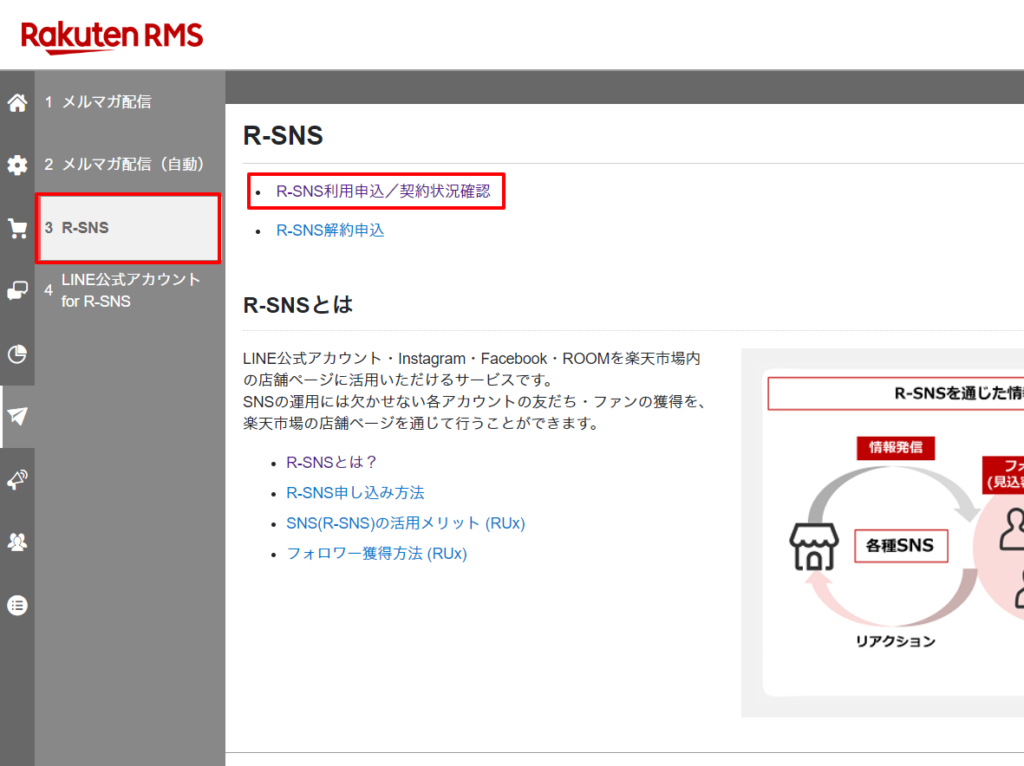
Task: Open the megaphone promotion icon
Action: click(18, 479)
